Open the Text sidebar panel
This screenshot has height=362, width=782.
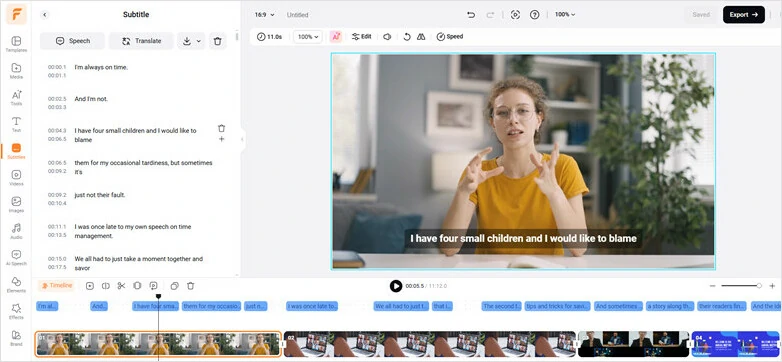tap(16, 124)
